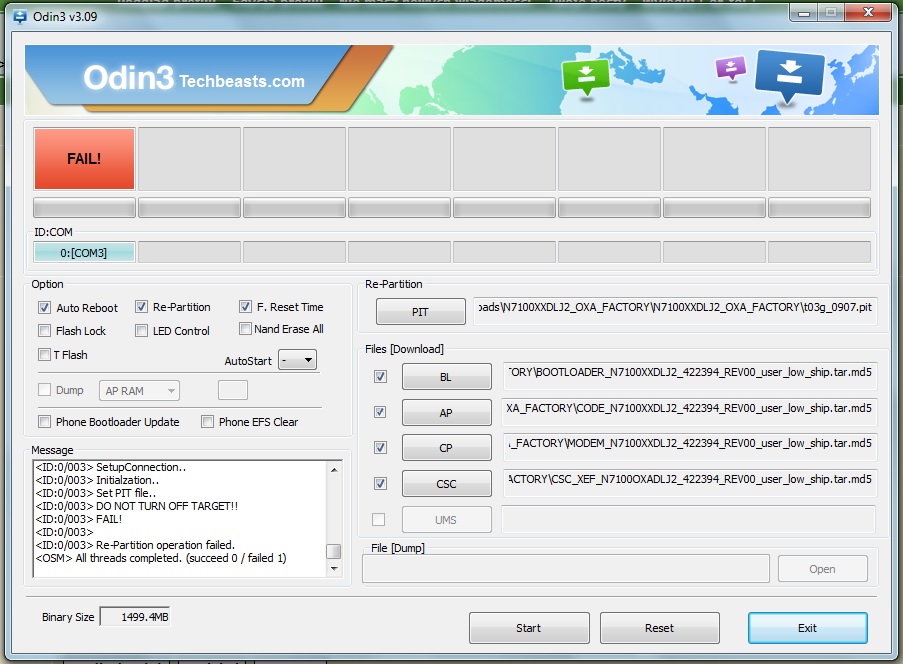
Task: Click 'Re-Partition operation failed.' log line
Action: 135,545
